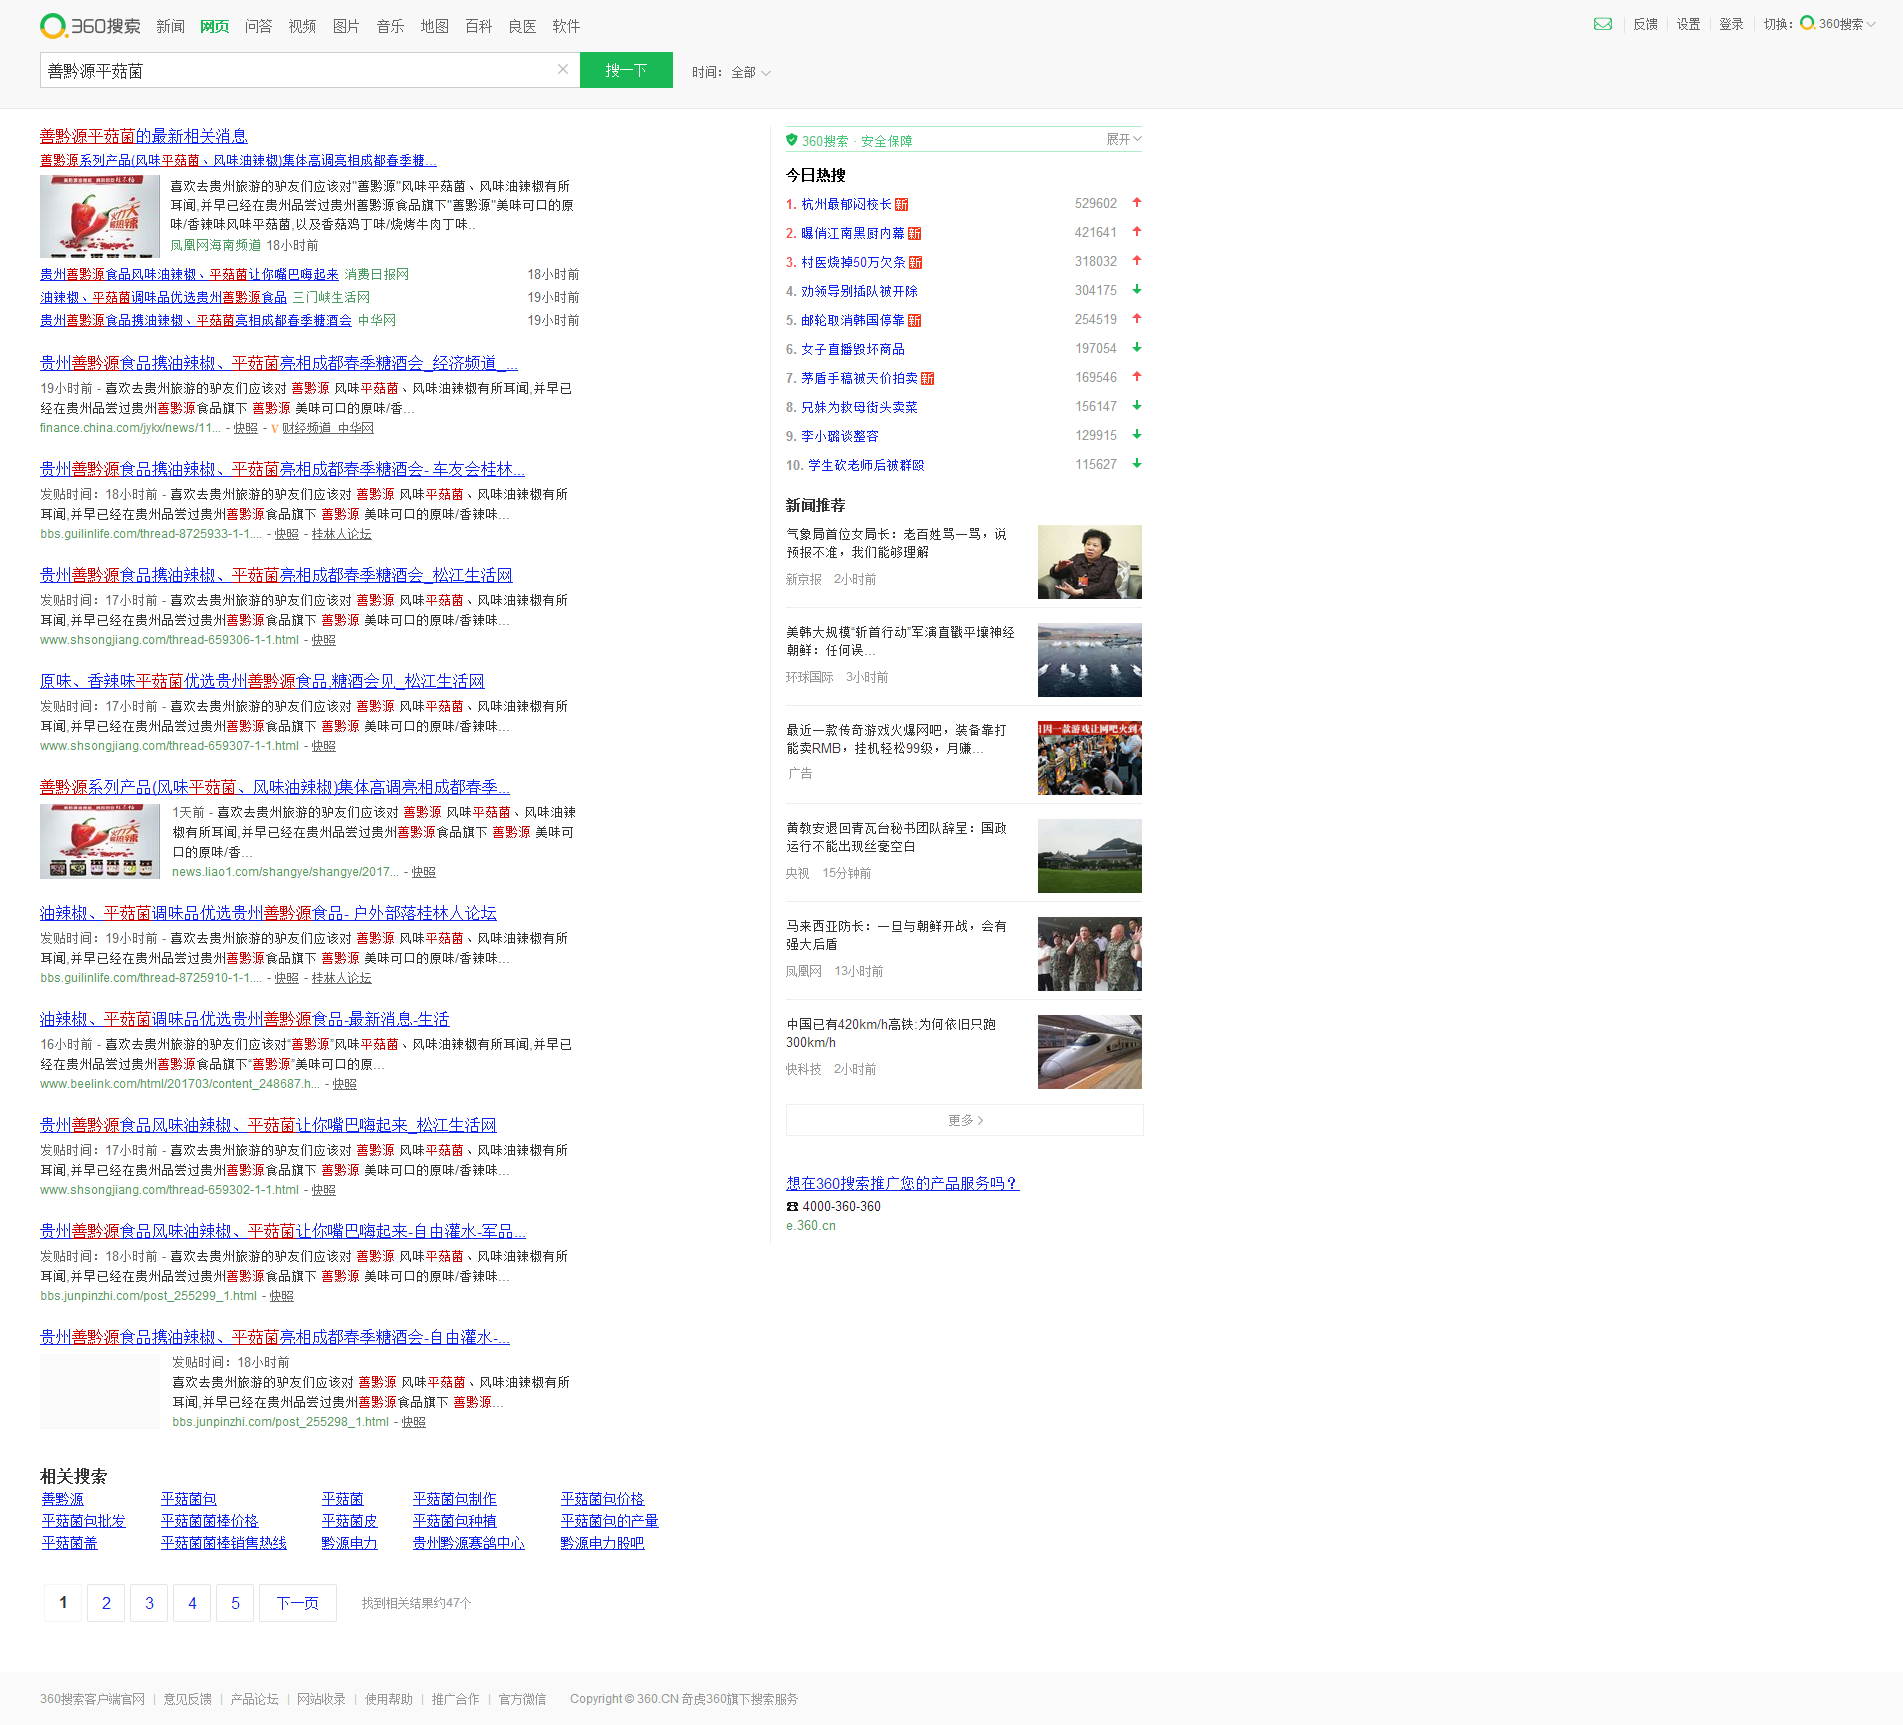Open the 车友会桂林 result title
Image resolution: width=1903 pixels, height=1725 pixels.
pos(282,469)
